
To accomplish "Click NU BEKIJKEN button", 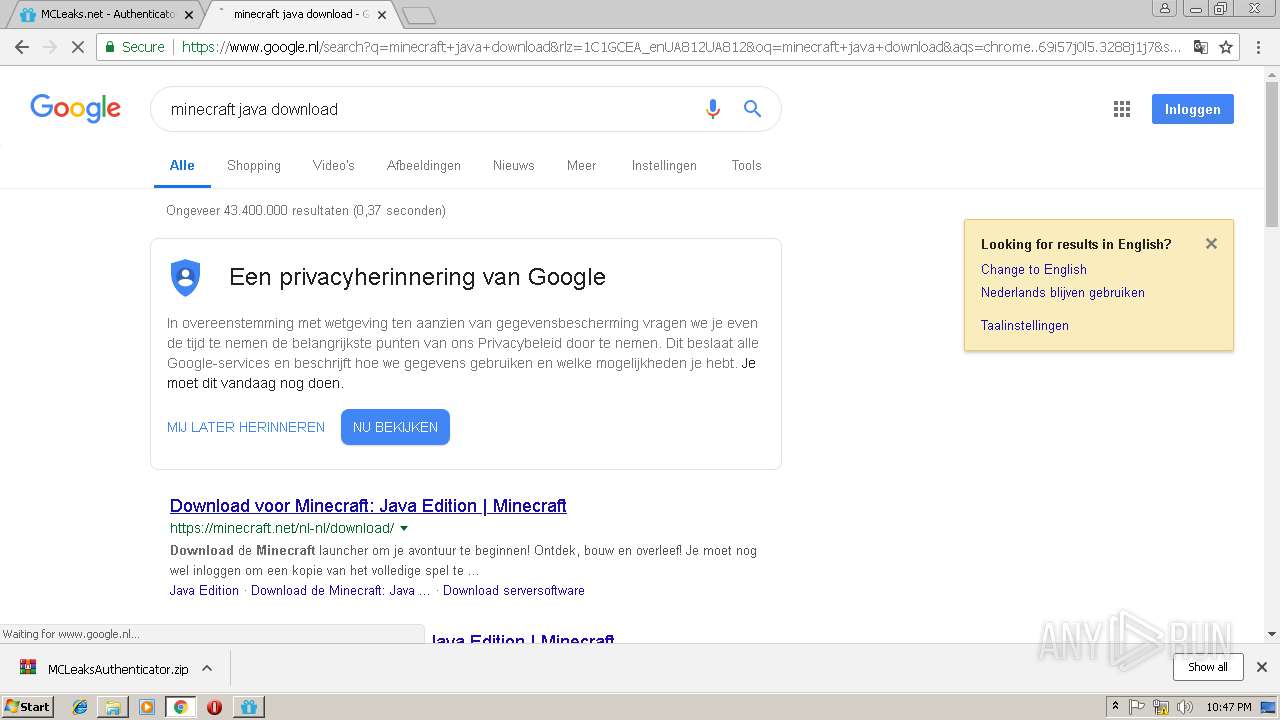I will (x=395, y=427).
